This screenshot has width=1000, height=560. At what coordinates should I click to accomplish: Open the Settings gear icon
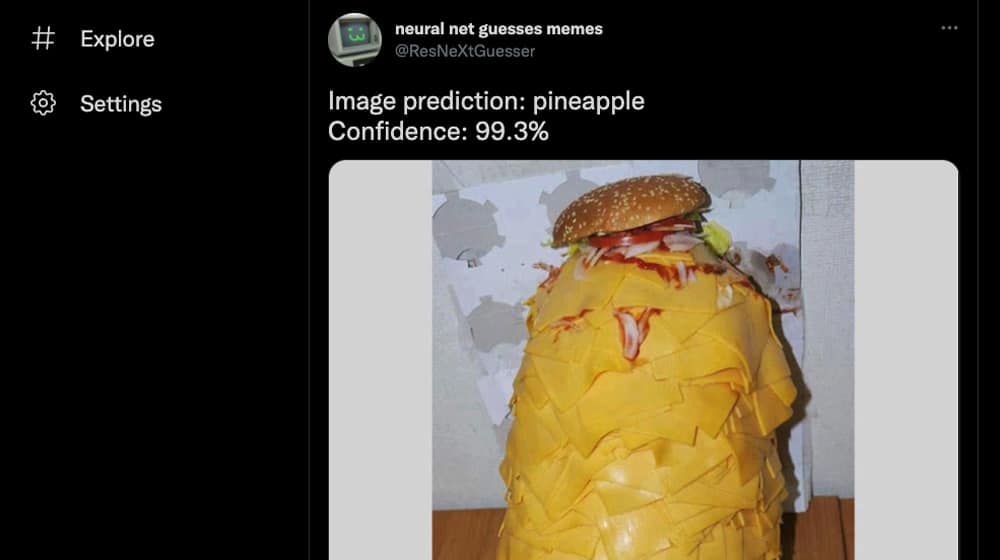click(43, 103)
